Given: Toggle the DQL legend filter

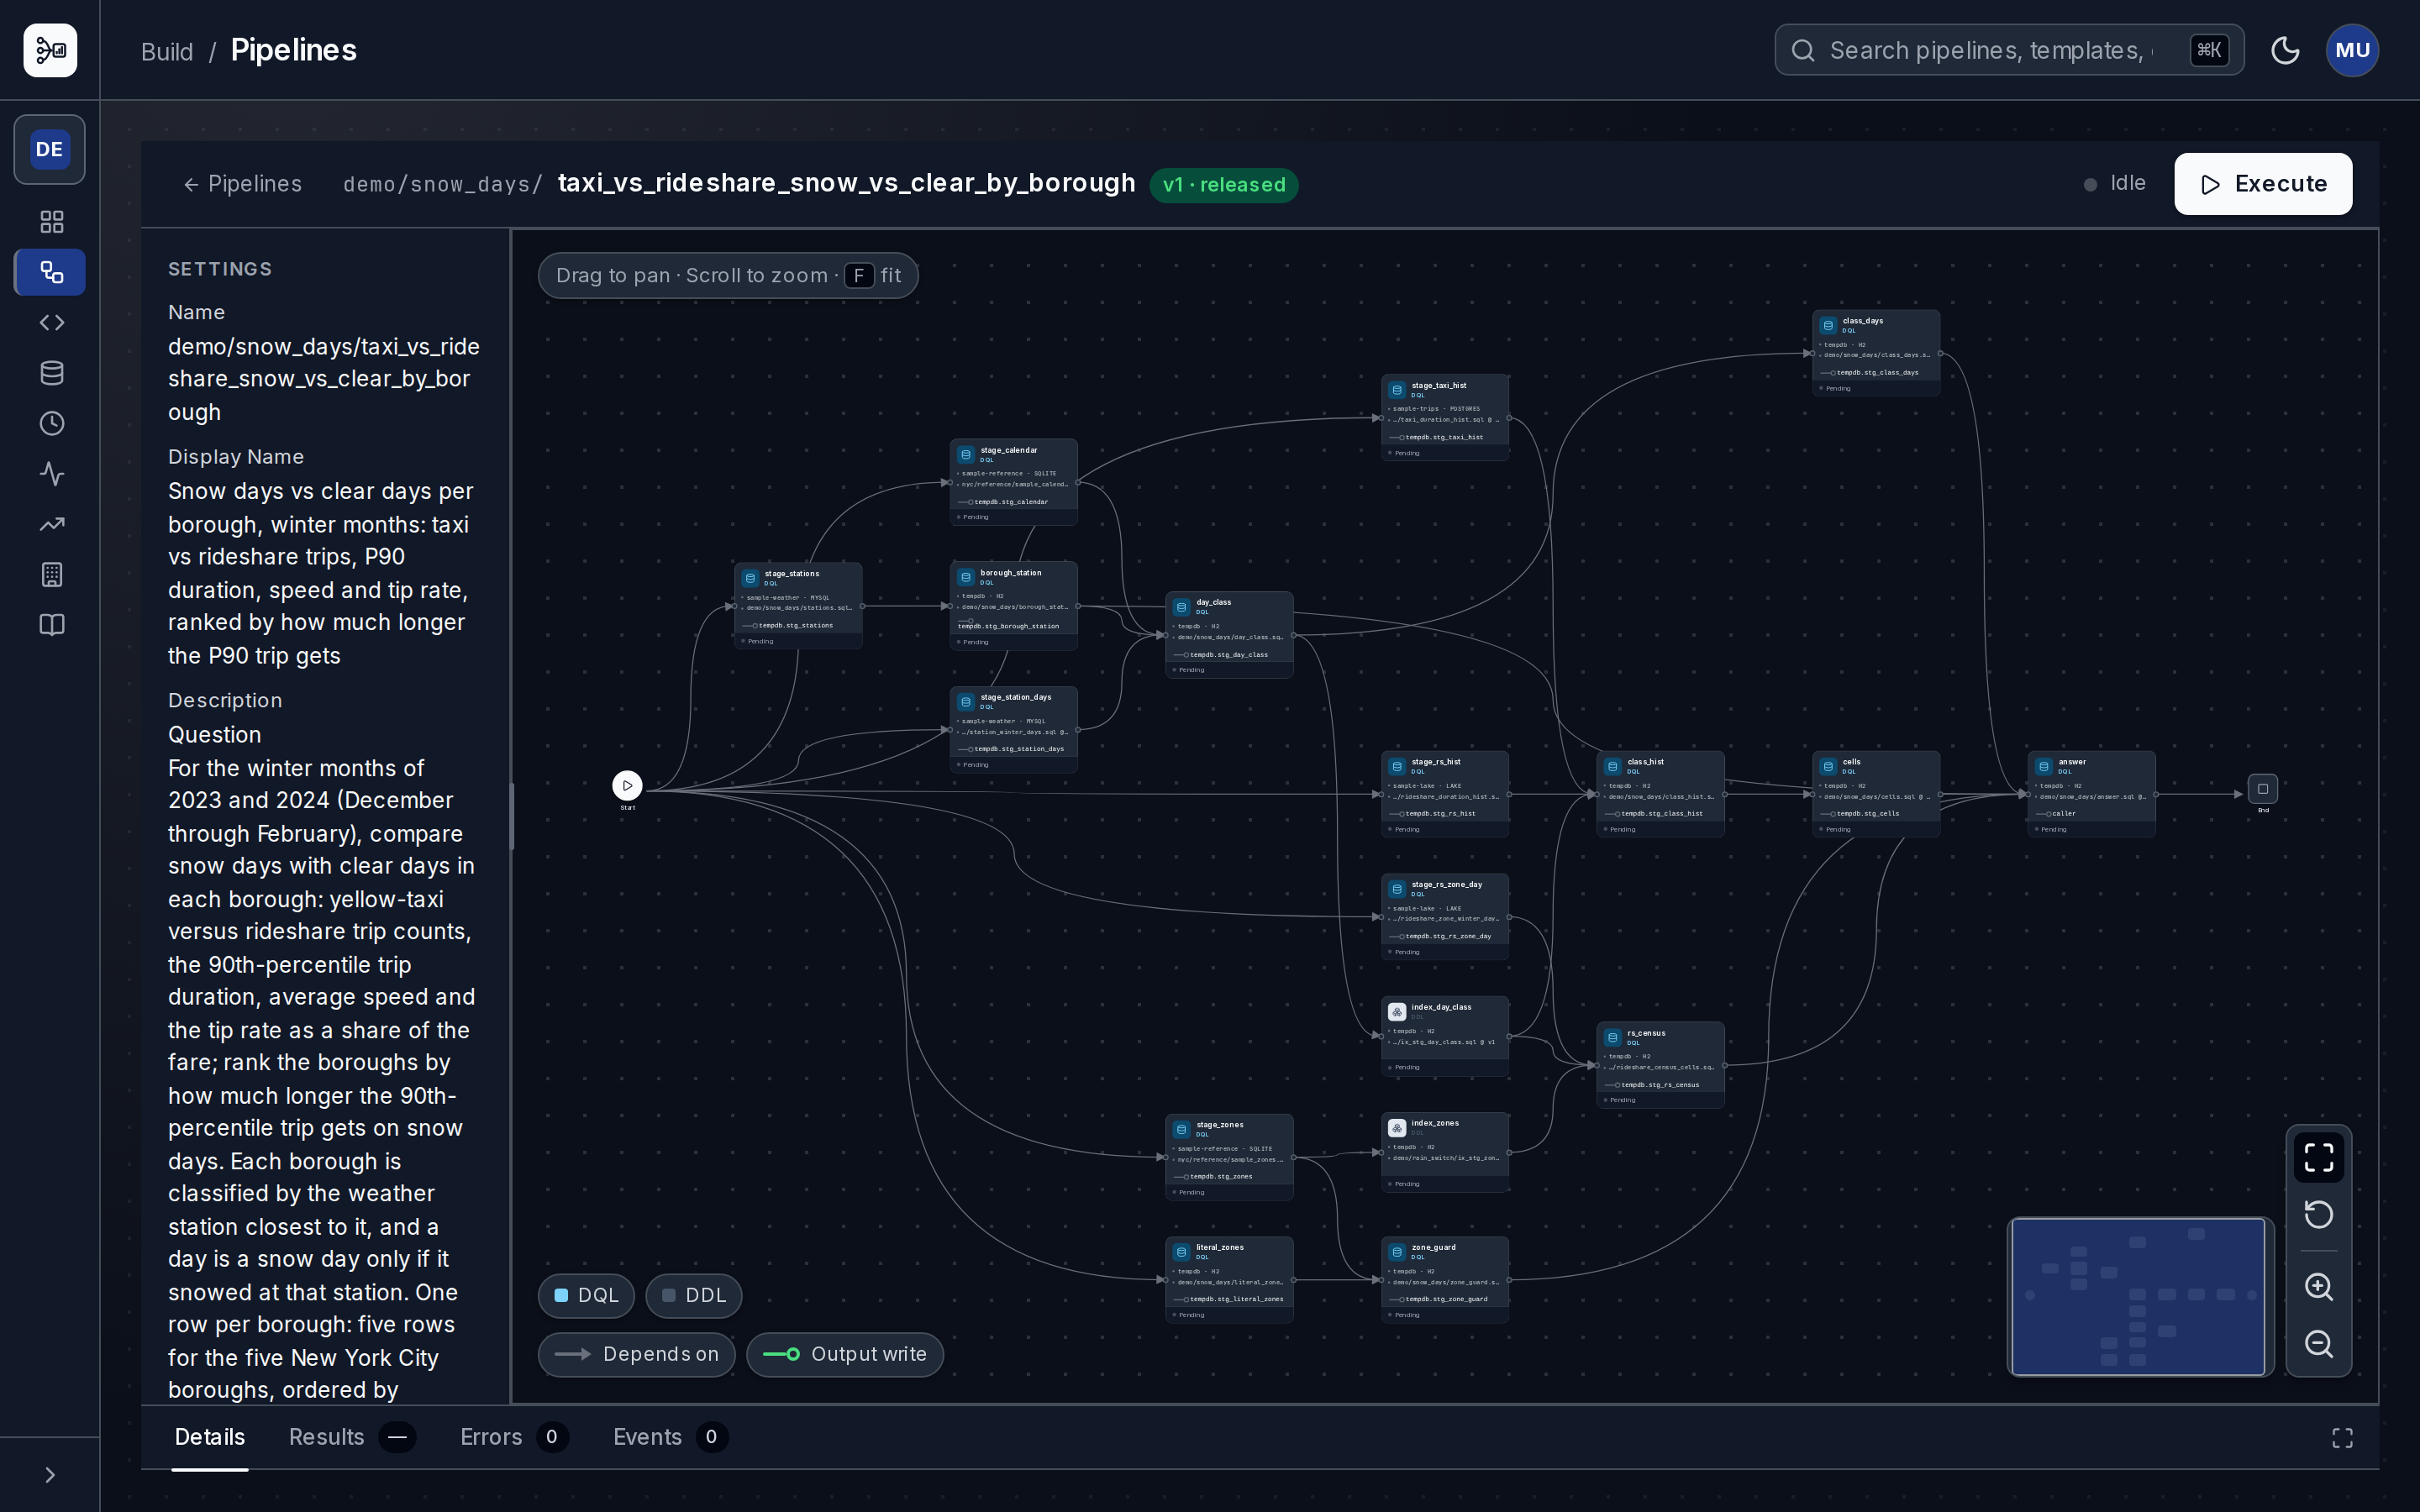Looking at the screenshot, I should 586,1295.
